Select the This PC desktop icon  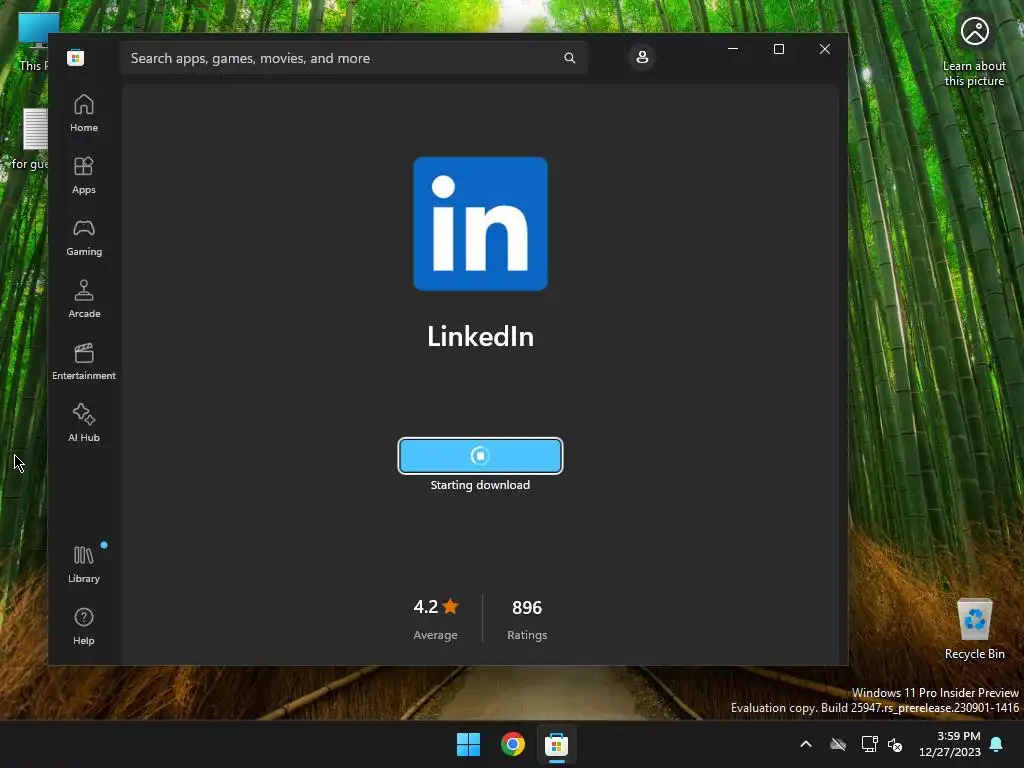33,41
